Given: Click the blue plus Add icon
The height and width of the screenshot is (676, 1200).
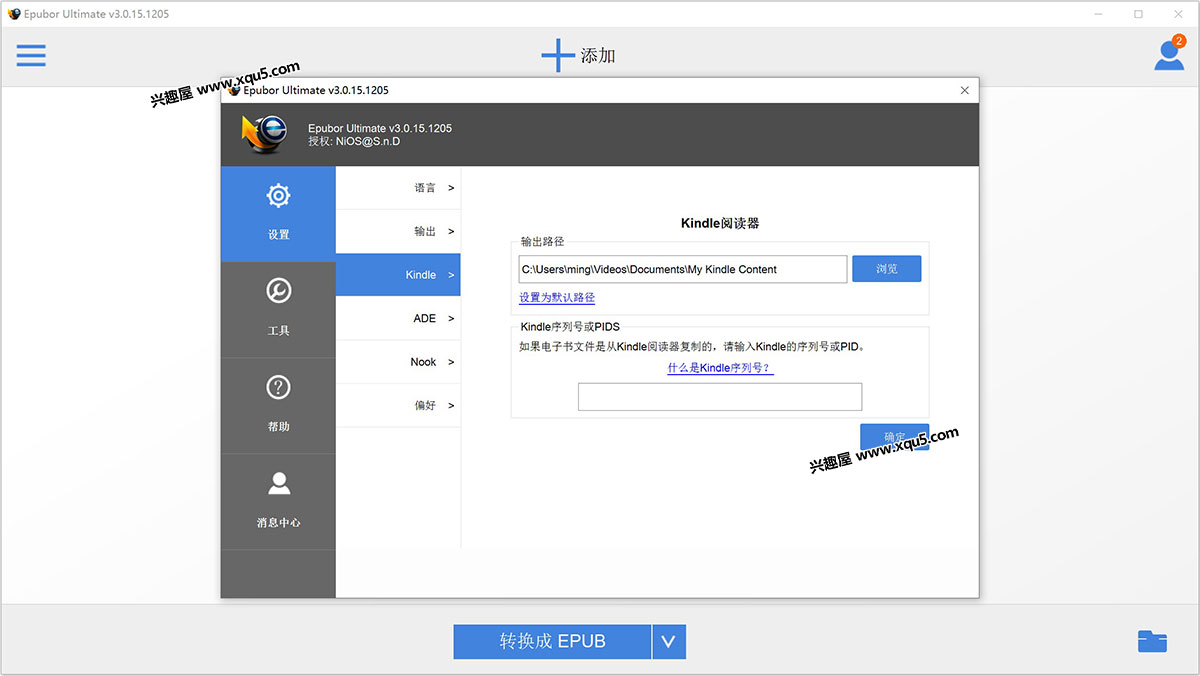Looking at the screenshot, I should point(557,55).
